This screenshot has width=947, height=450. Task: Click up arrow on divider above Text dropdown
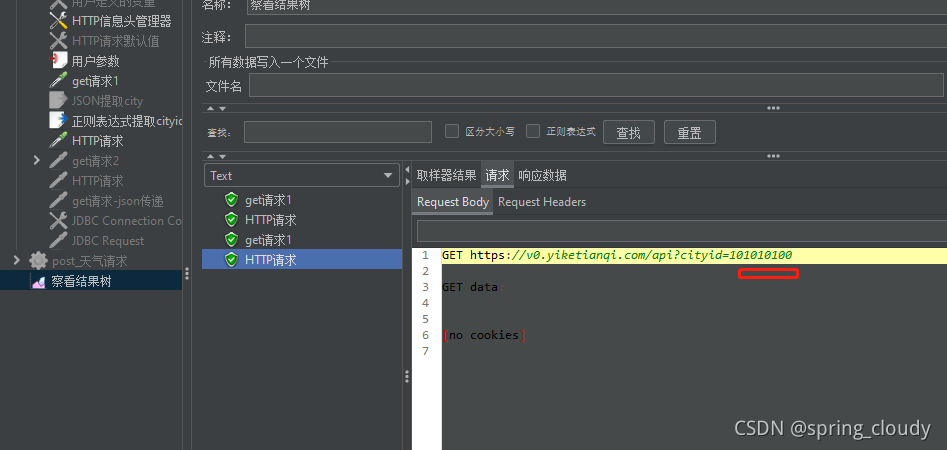click(x=210, y=156)
